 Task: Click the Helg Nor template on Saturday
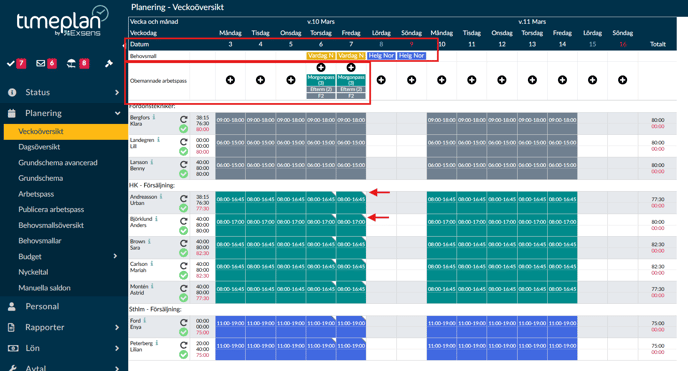click(x=381, y=56)
